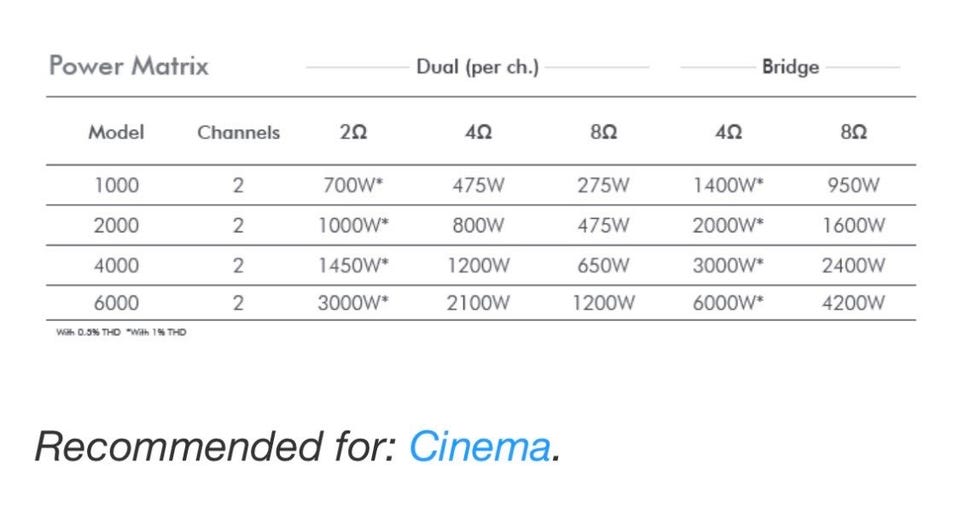The width and height of the screenshot is (960, 509).
Task: Click the Bridge group header
Action: (x=790, y=68)
